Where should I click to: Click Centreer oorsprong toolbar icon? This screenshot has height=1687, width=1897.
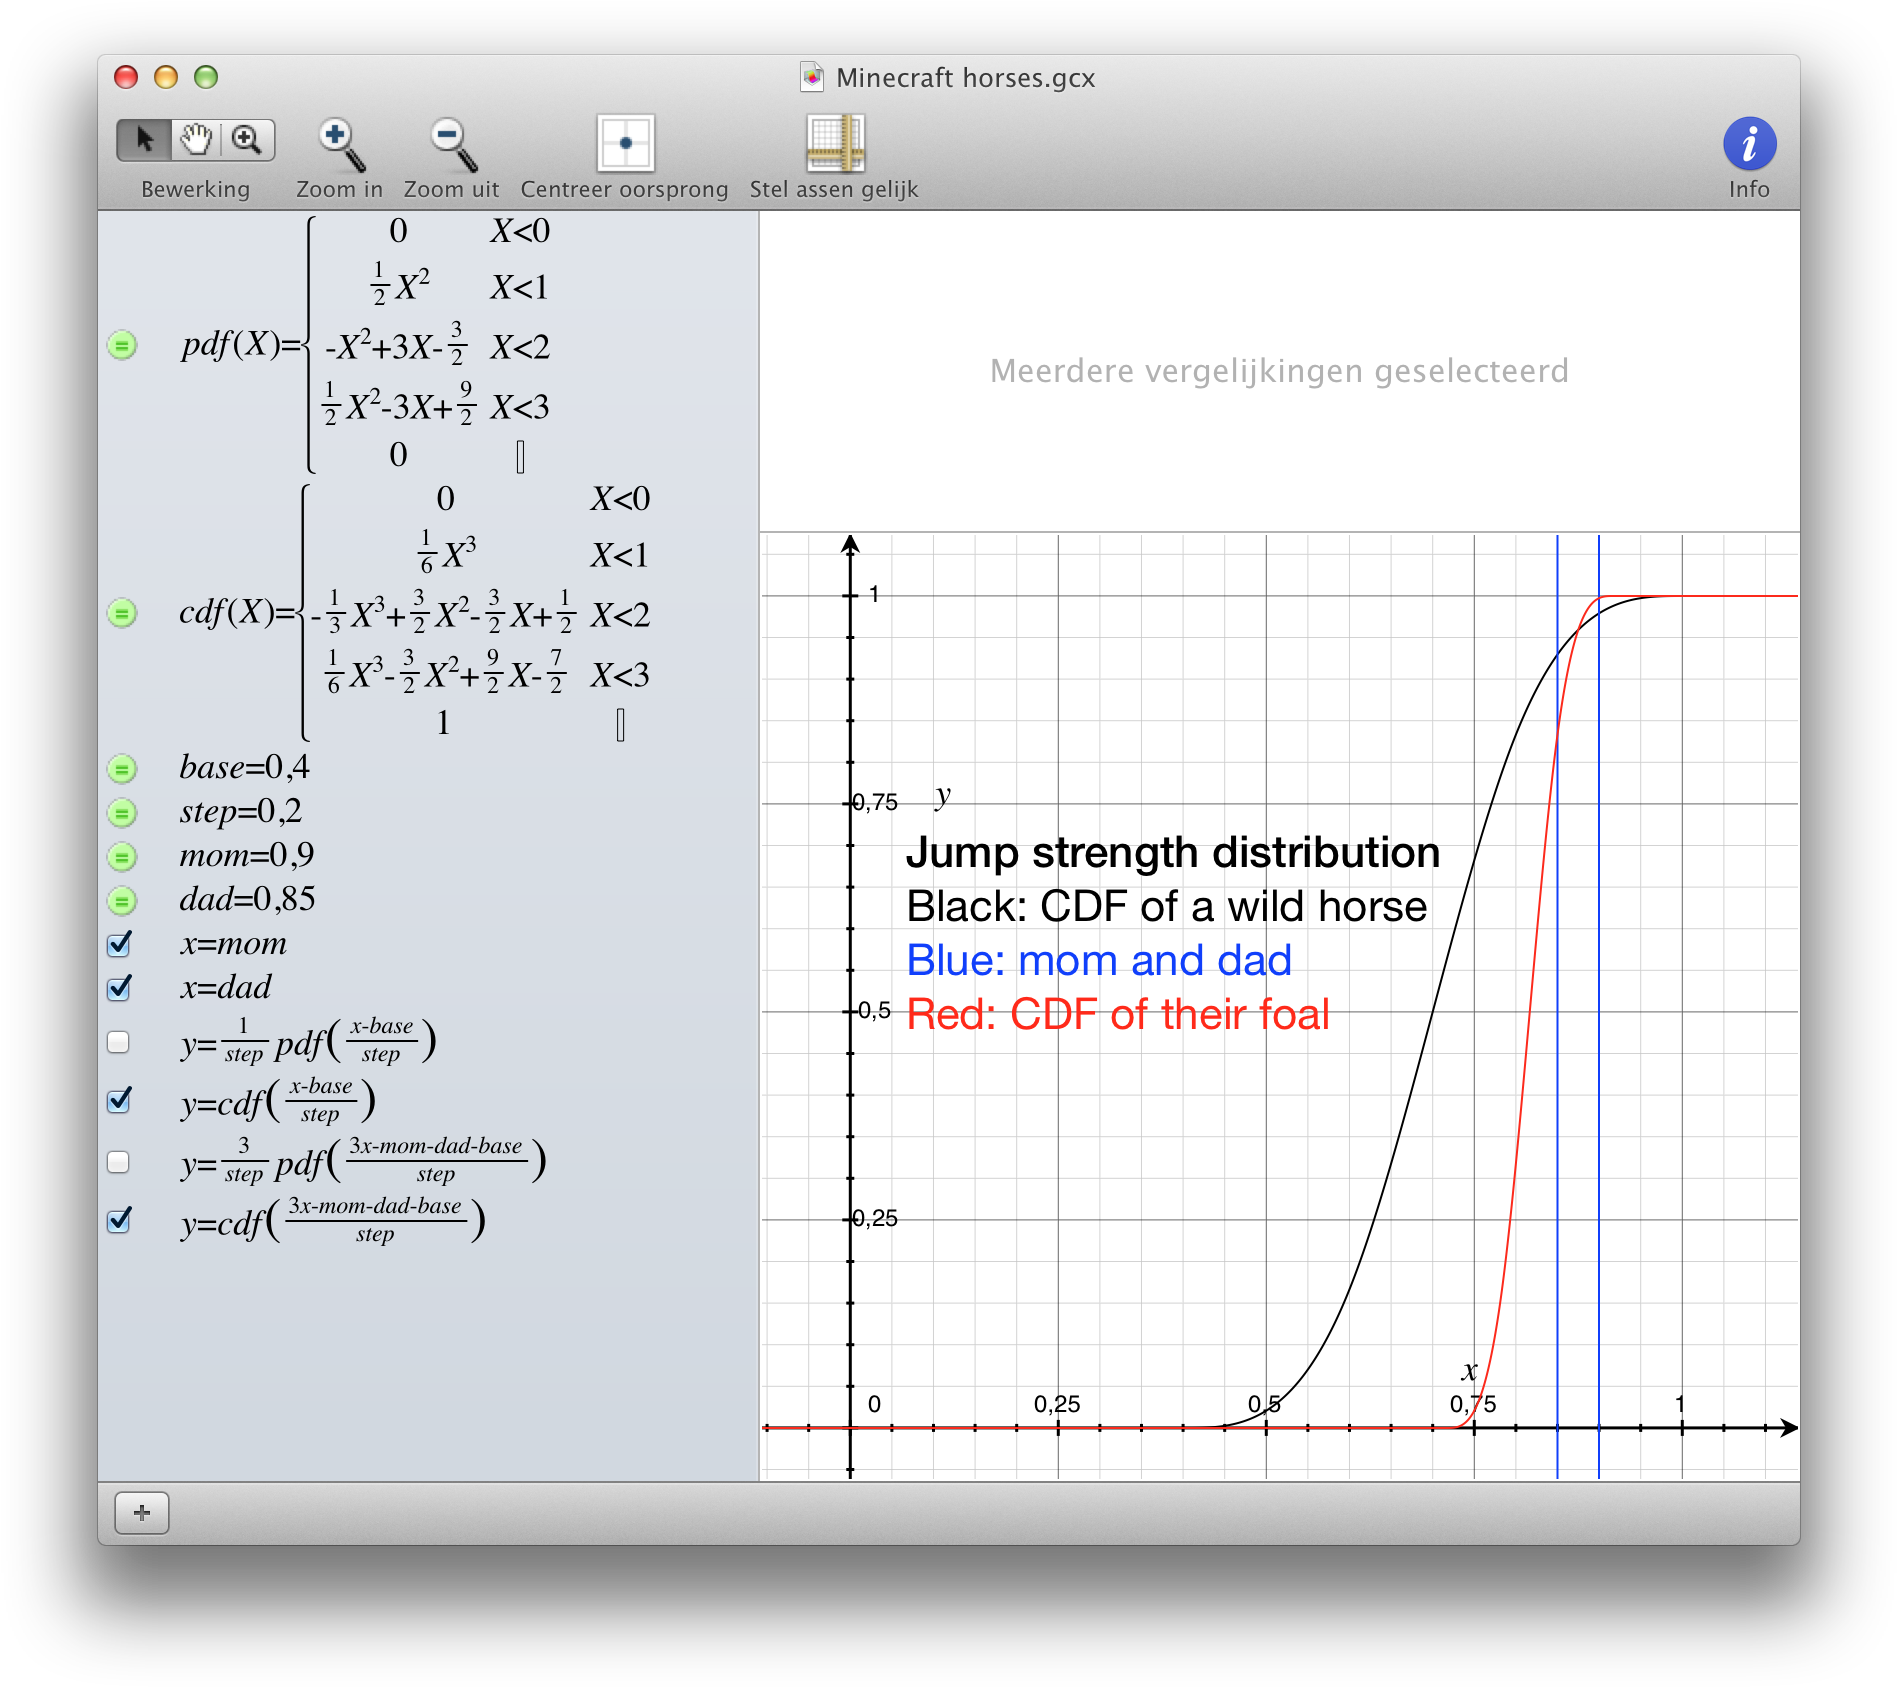click(625, 144)
